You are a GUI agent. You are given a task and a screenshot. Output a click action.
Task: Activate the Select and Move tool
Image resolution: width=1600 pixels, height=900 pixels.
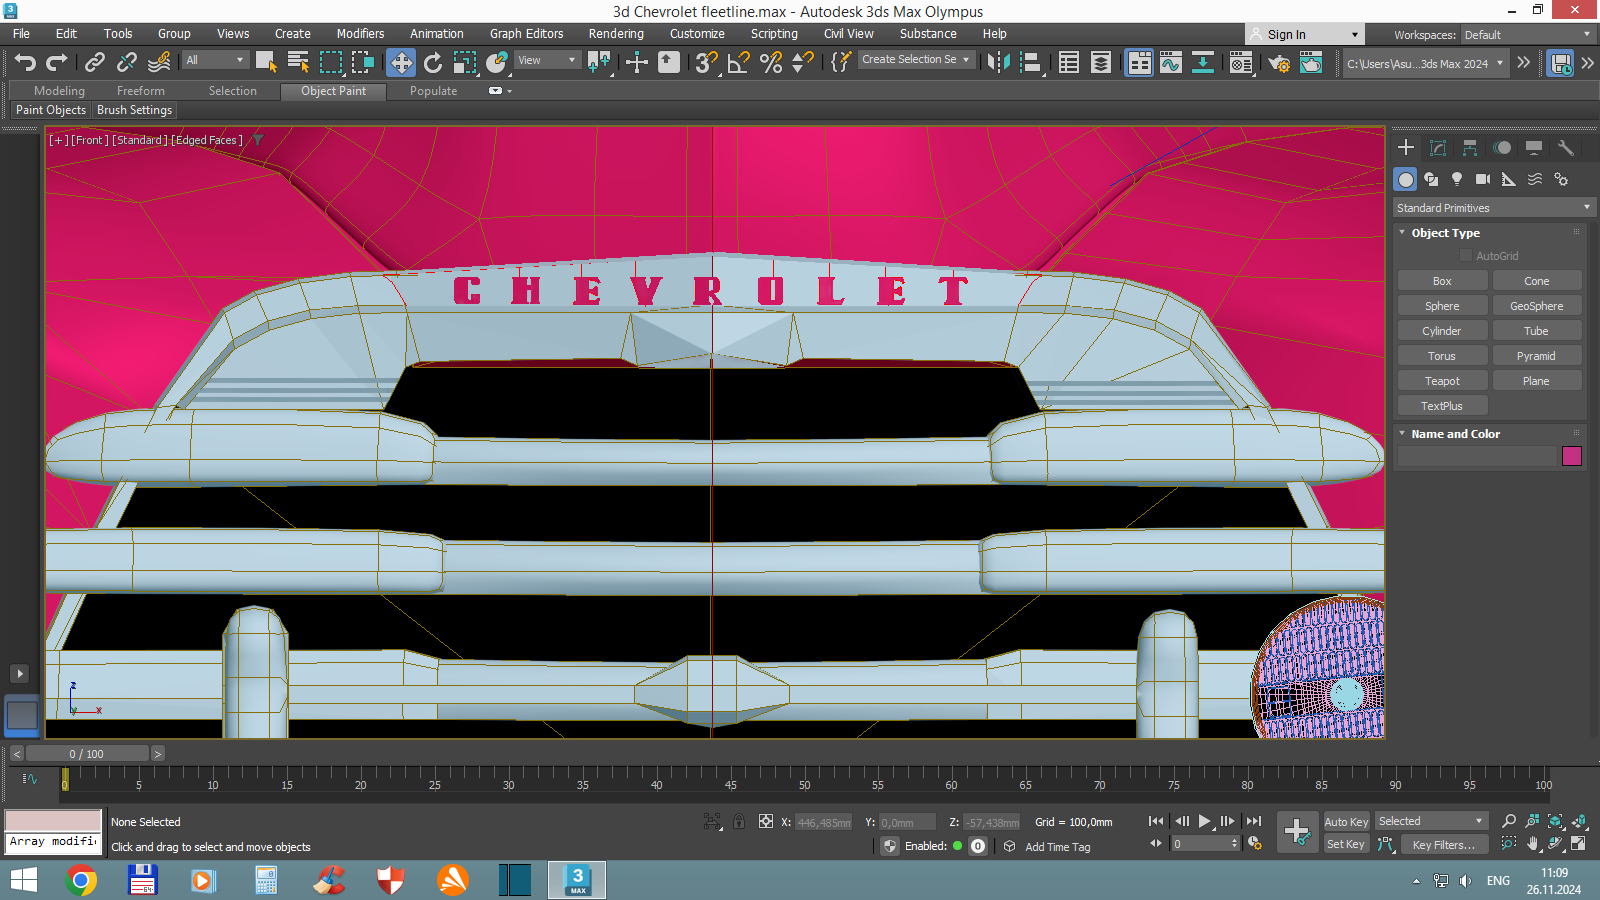coord(401,63)
